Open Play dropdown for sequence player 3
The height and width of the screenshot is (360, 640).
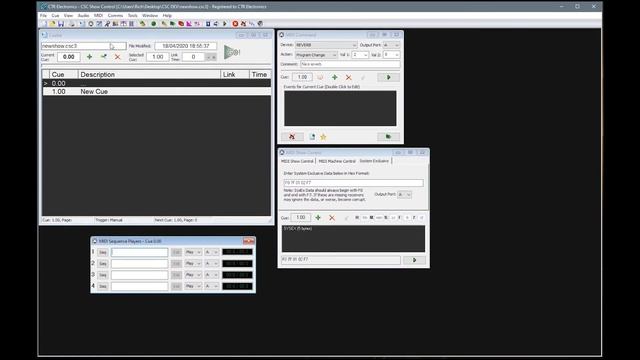[193, 275]
